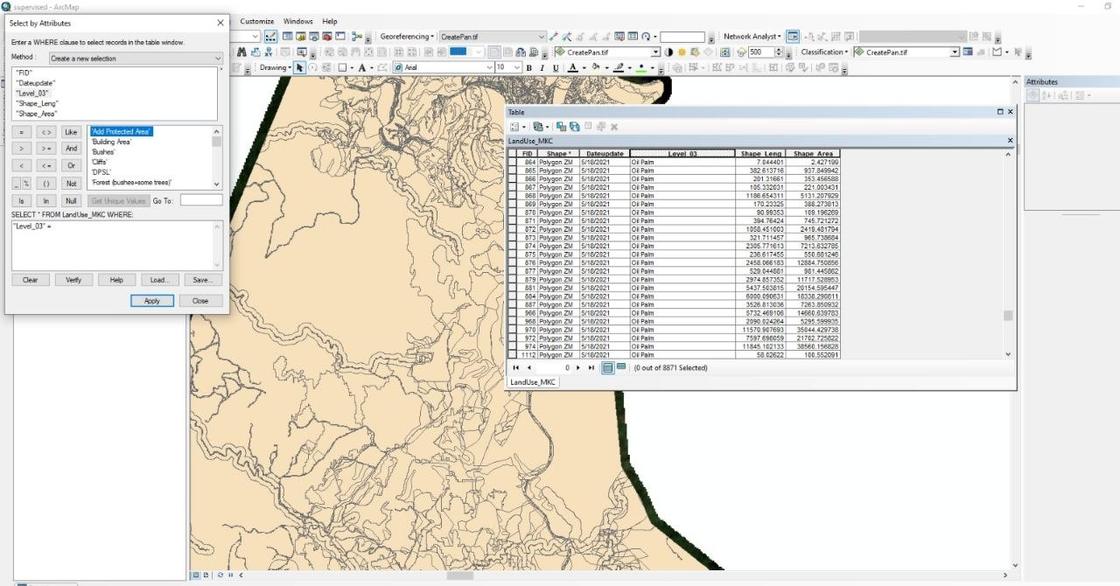Click the Load... button
Viewport: 1120px width, 586px height.
pyautogui.click(x=159, y=279)
